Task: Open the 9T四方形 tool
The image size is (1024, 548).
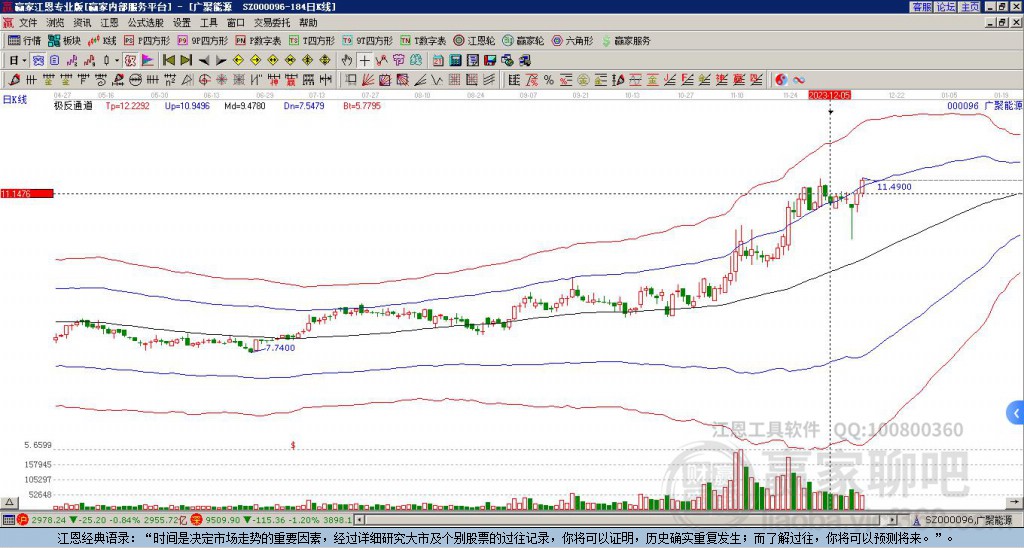Action: [367, 40]
